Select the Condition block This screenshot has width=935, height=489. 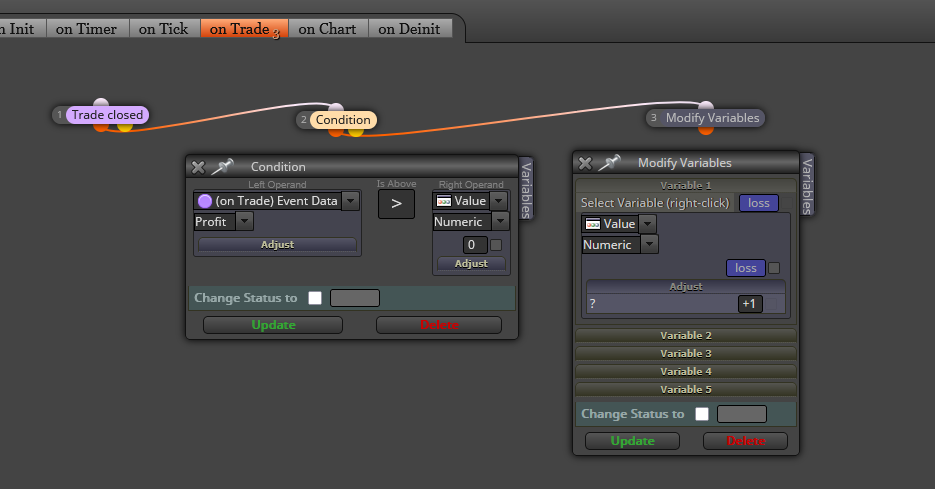pyautogui.click(x=343, y=119)
